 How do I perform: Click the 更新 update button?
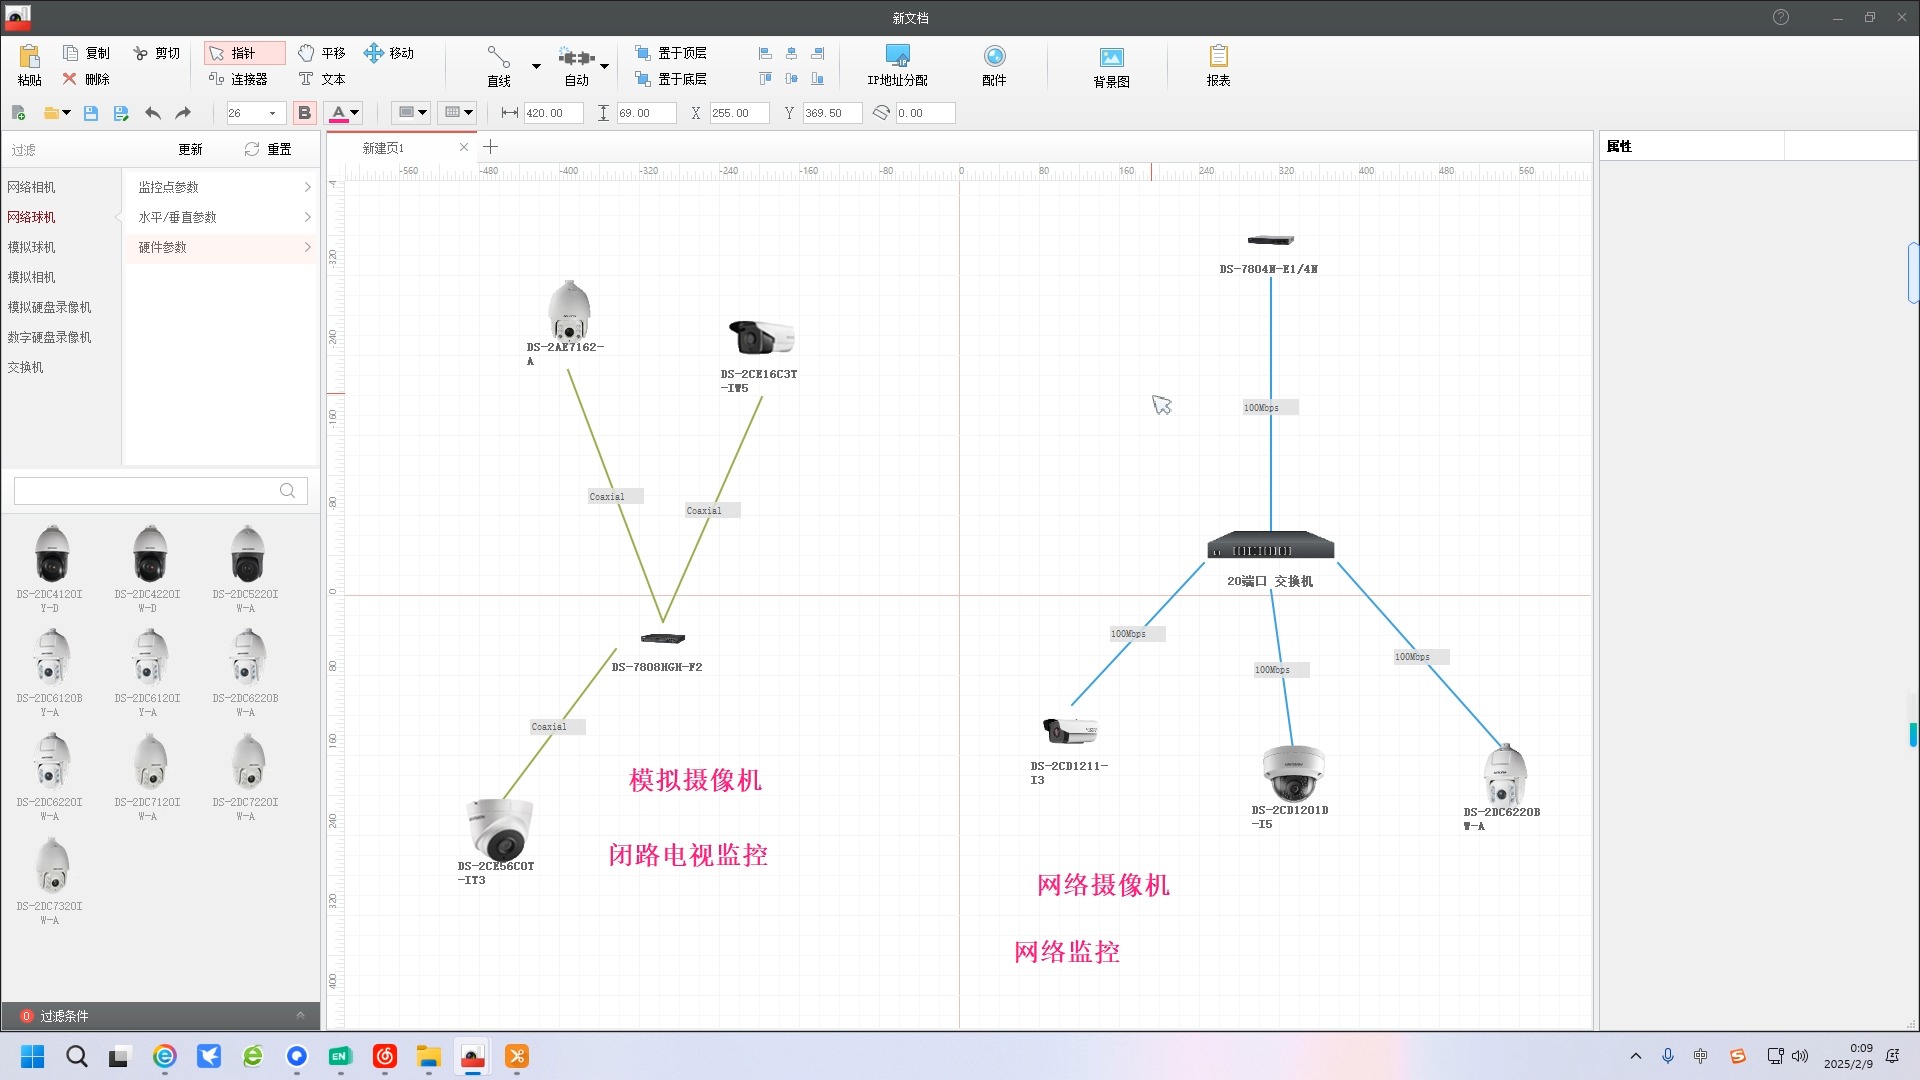coord(190,149)
